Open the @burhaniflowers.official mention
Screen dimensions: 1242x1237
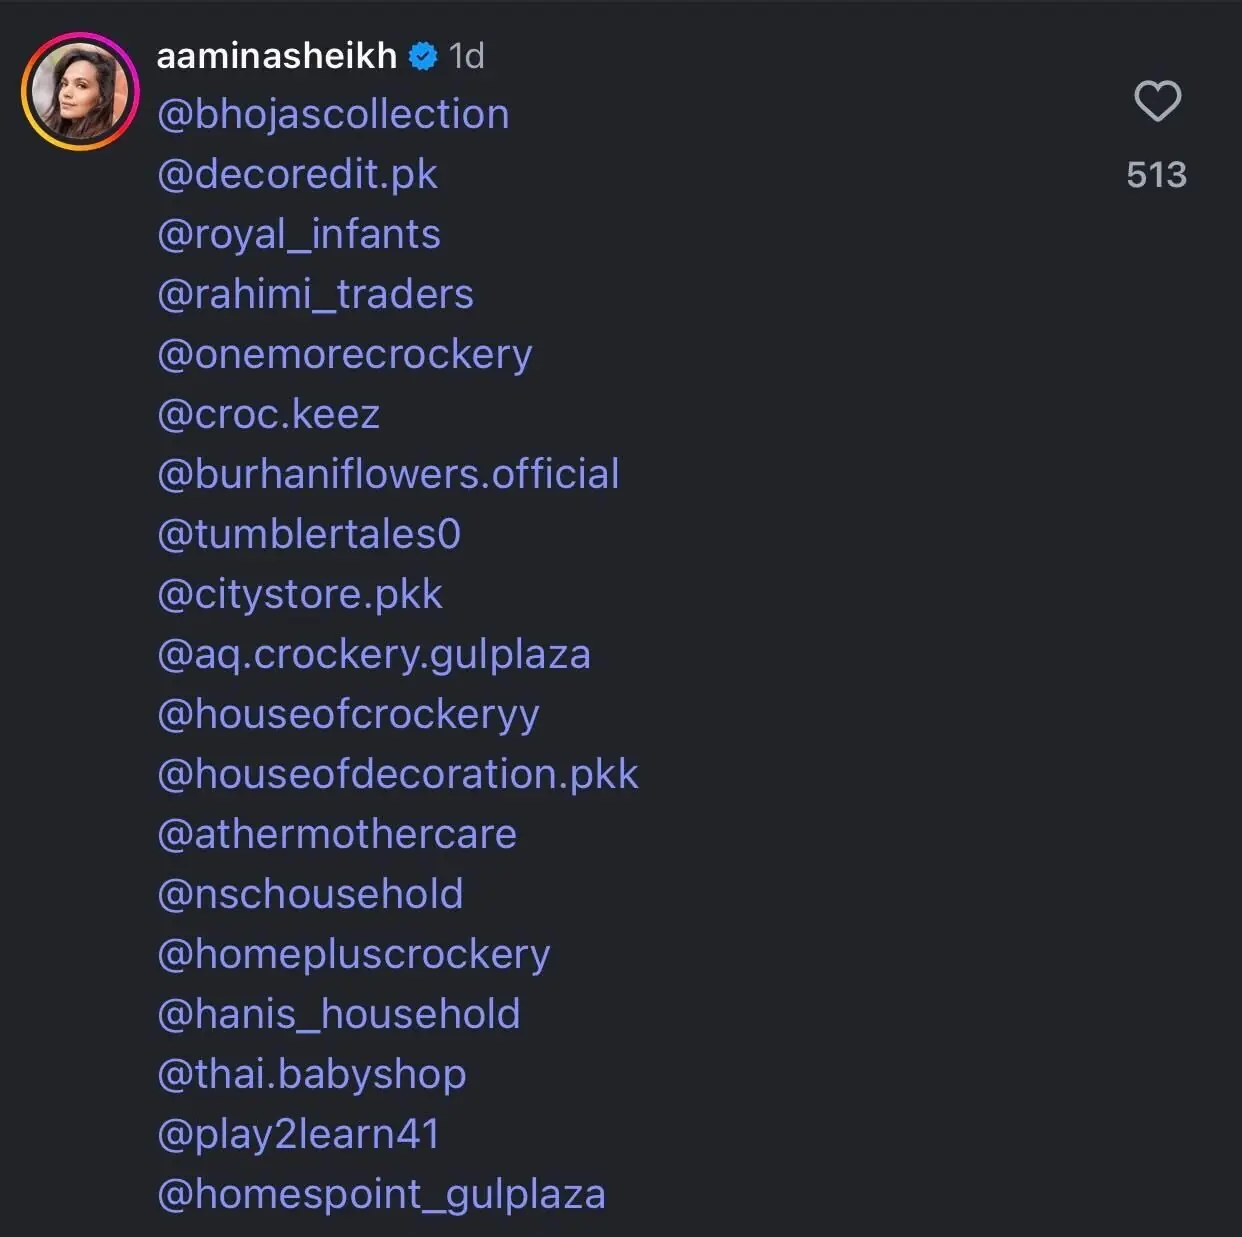click(388, 475)
